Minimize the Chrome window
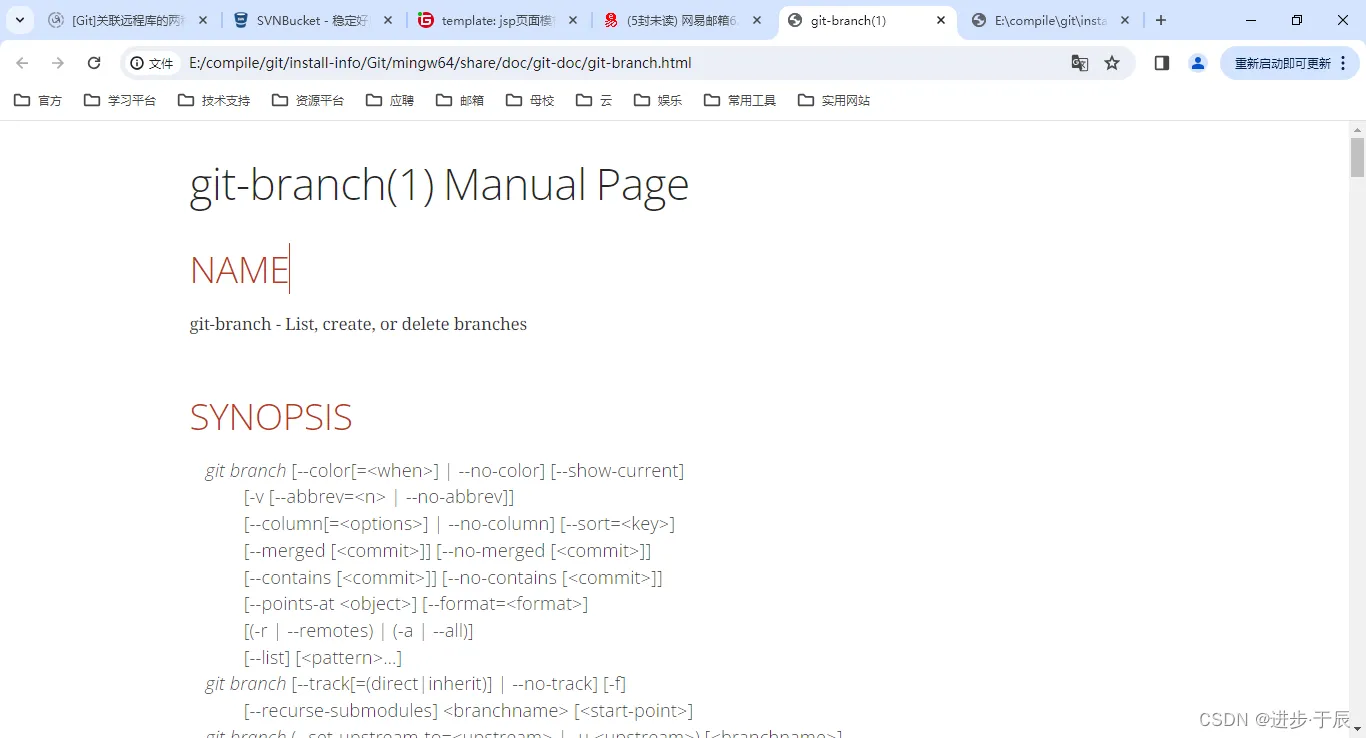The image size is (1366, 738). [1252, 20]
